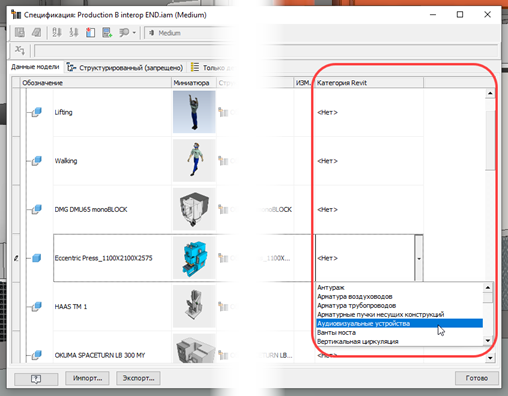Click the table scrollbar up arrow
This screenshot has height=396, width=508.
(x=490, y=93)
